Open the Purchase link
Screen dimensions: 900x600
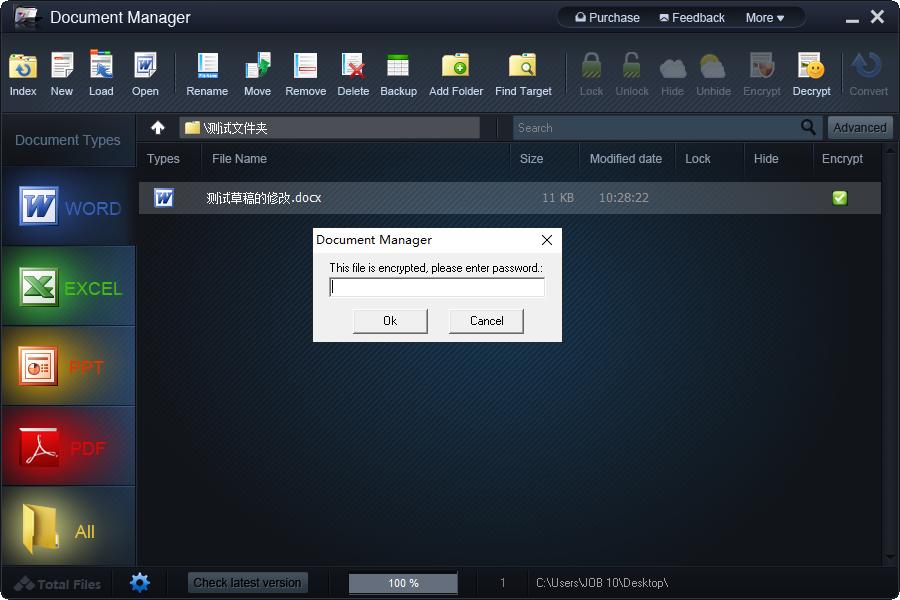(607, 18)
